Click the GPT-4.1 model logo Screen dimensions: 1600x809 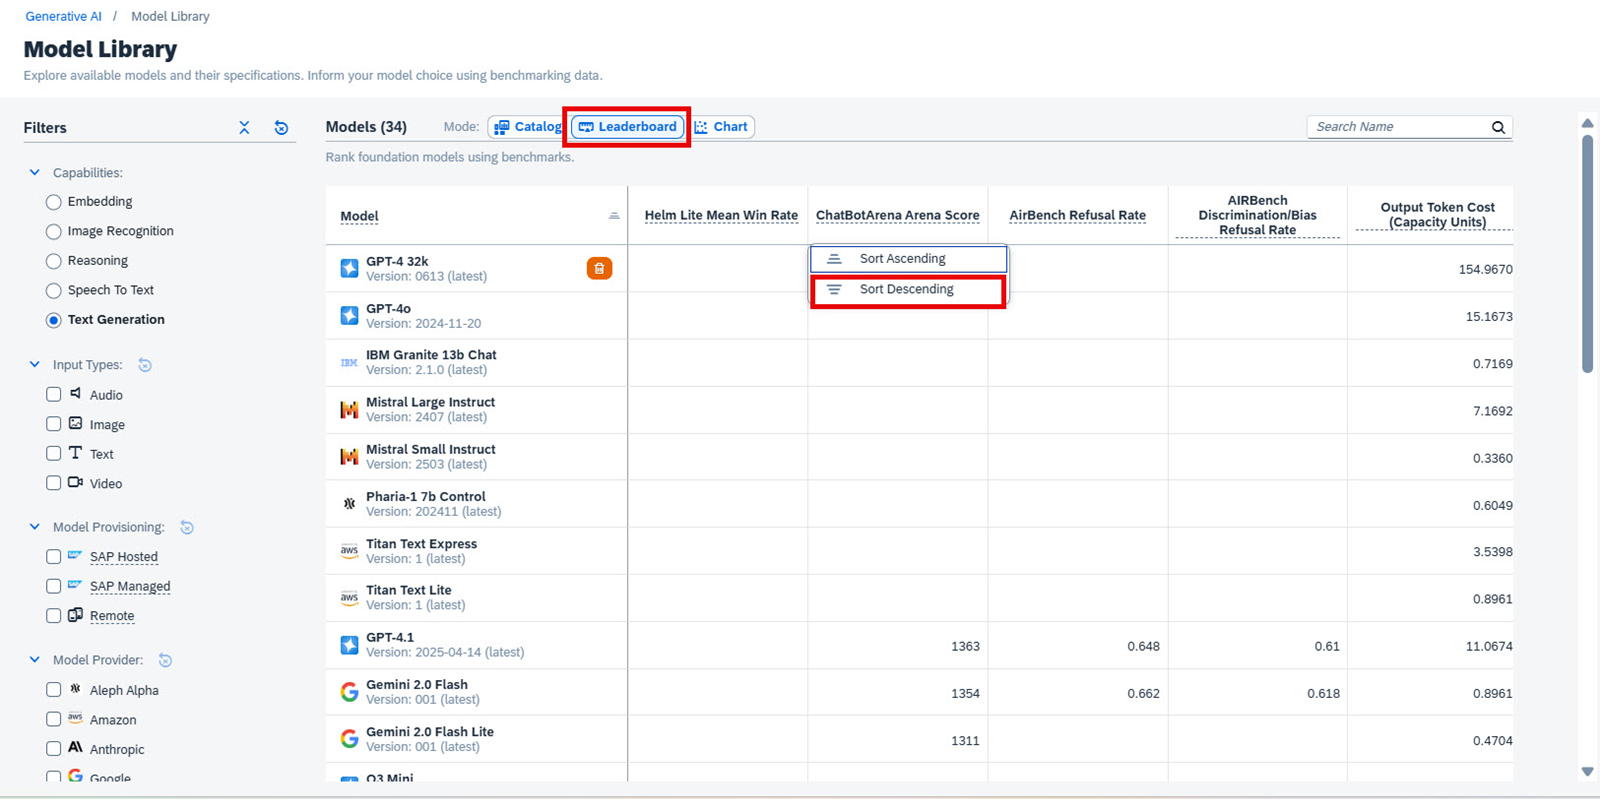(349, 645)
